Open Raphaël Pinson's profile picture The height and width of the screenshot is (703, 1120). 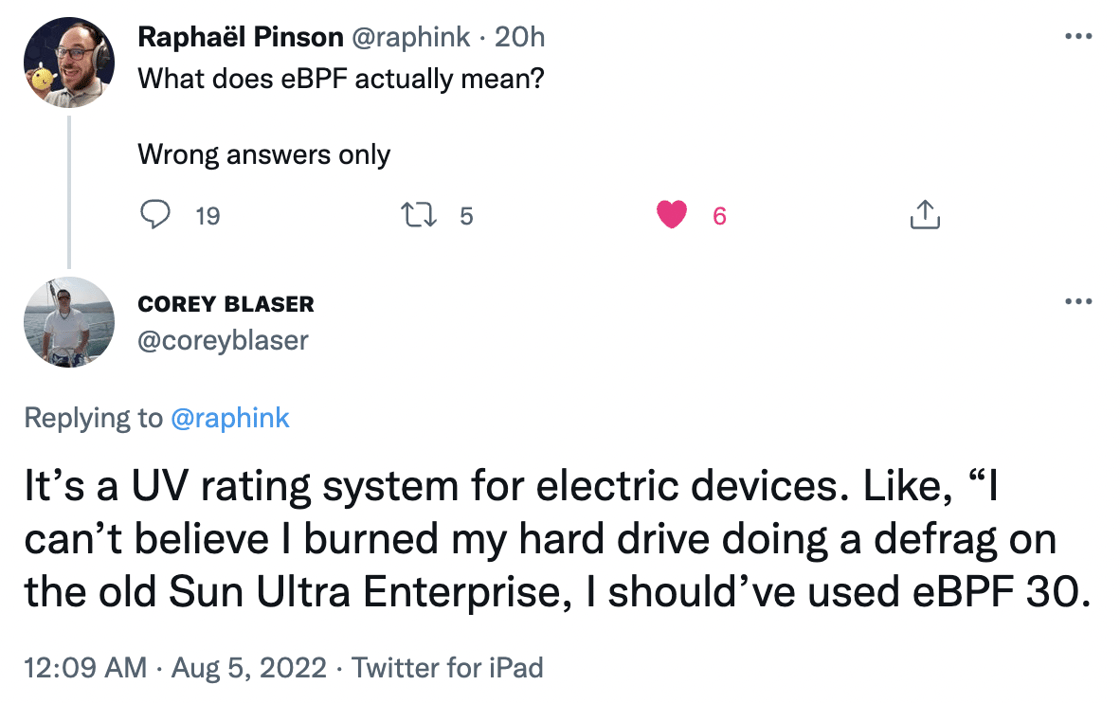(69, 62)
